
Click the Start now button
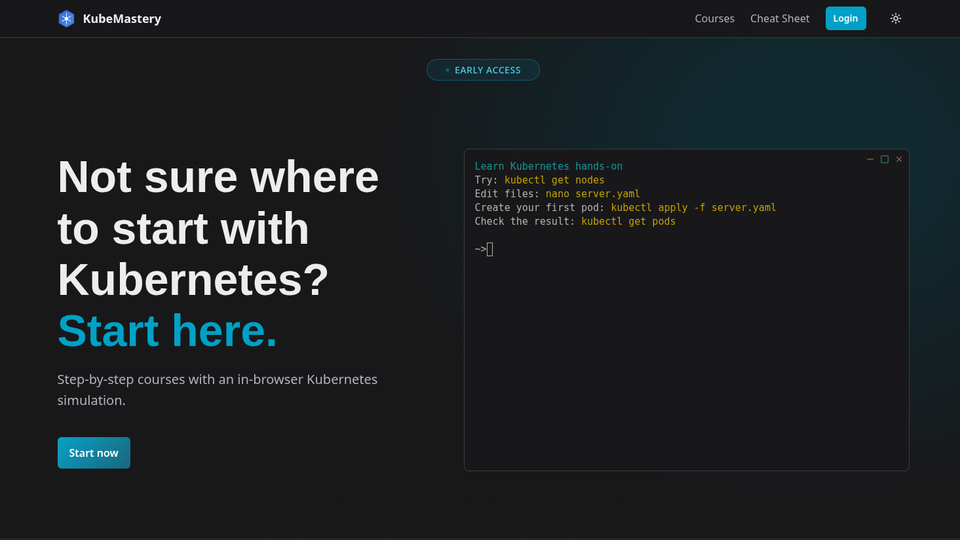pos(94,453)
